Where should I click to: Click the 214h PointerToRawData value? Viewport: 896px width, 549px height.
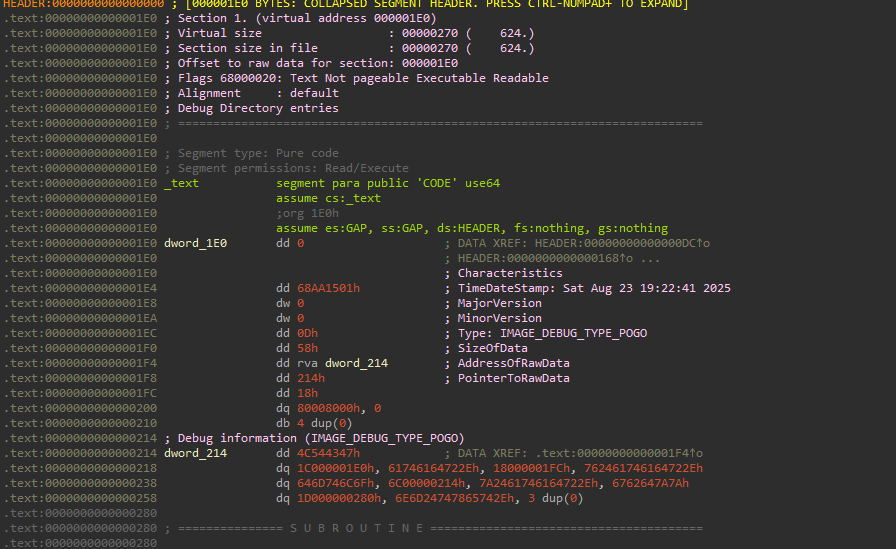coord(310,378)
